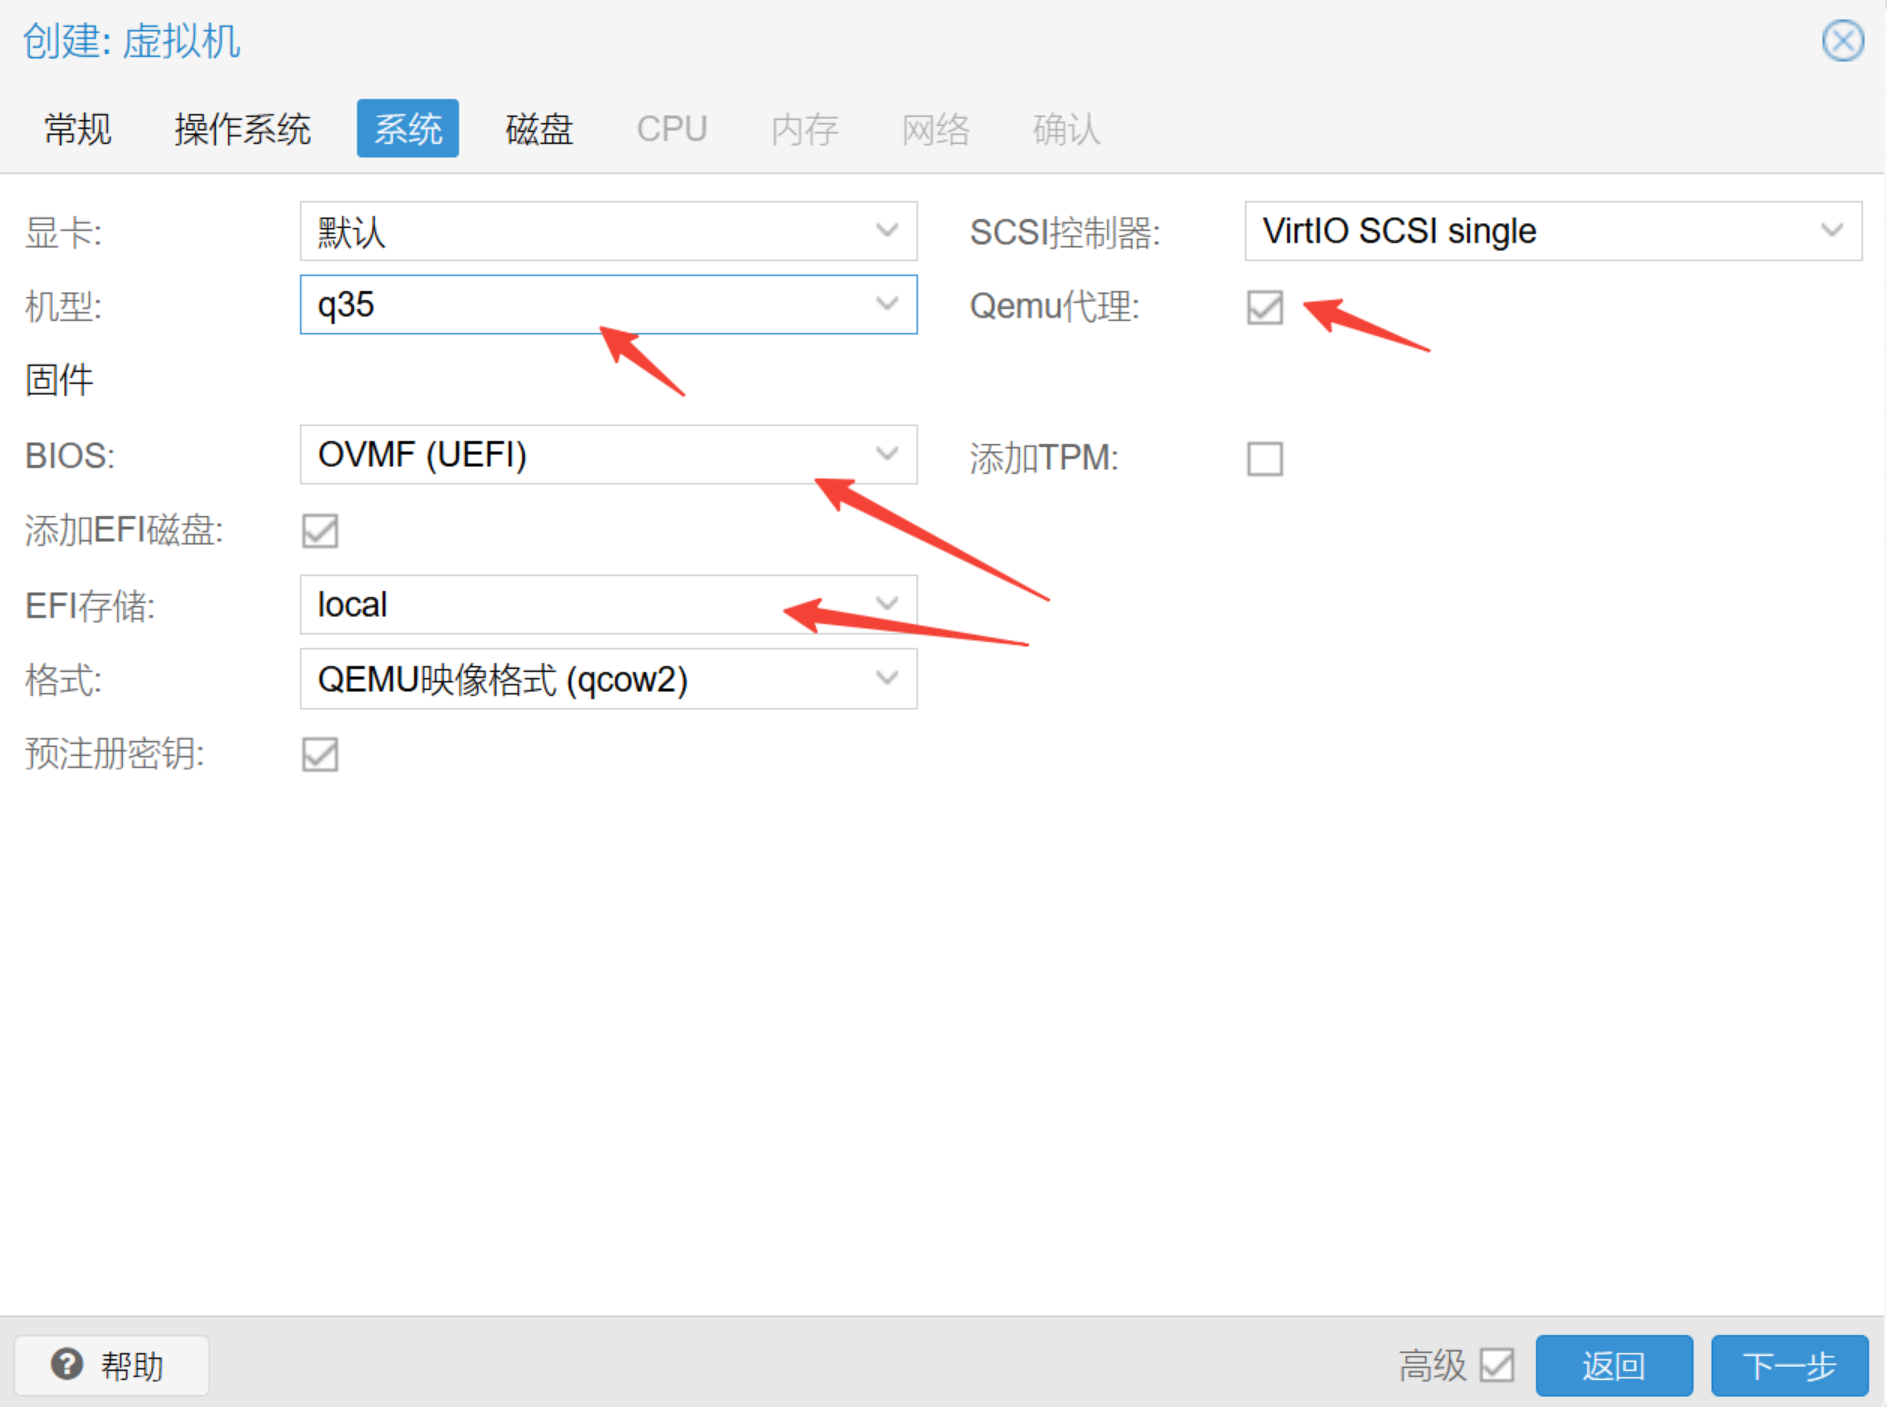The height and width of the screenshot is (1407, 1887).
Task: Open the 内存 tab
Action: click(805, 129)
